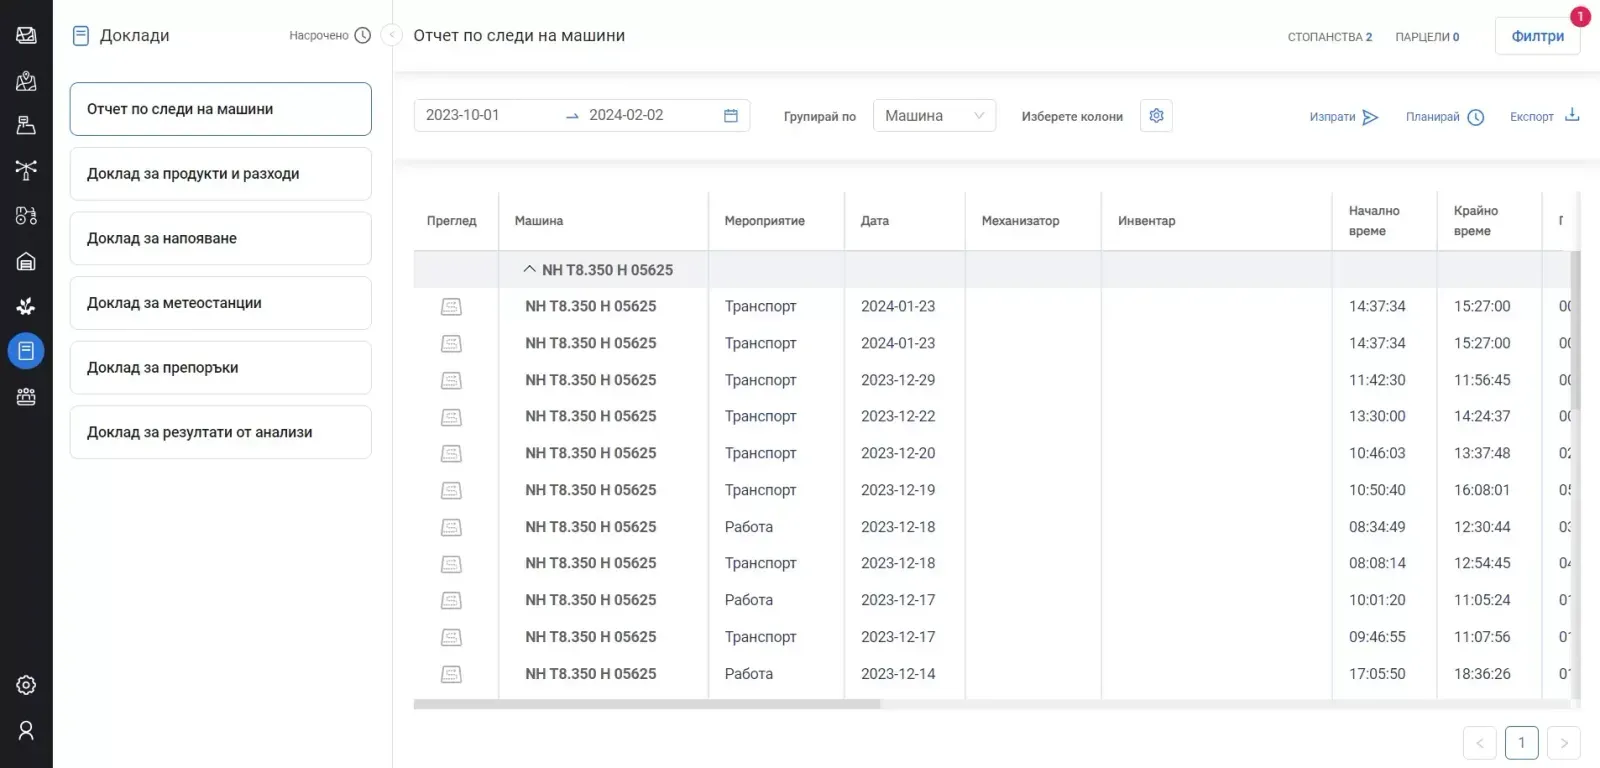Click the Изпрати link
The image size is (1600, 768).
(x=1332, y=117)
